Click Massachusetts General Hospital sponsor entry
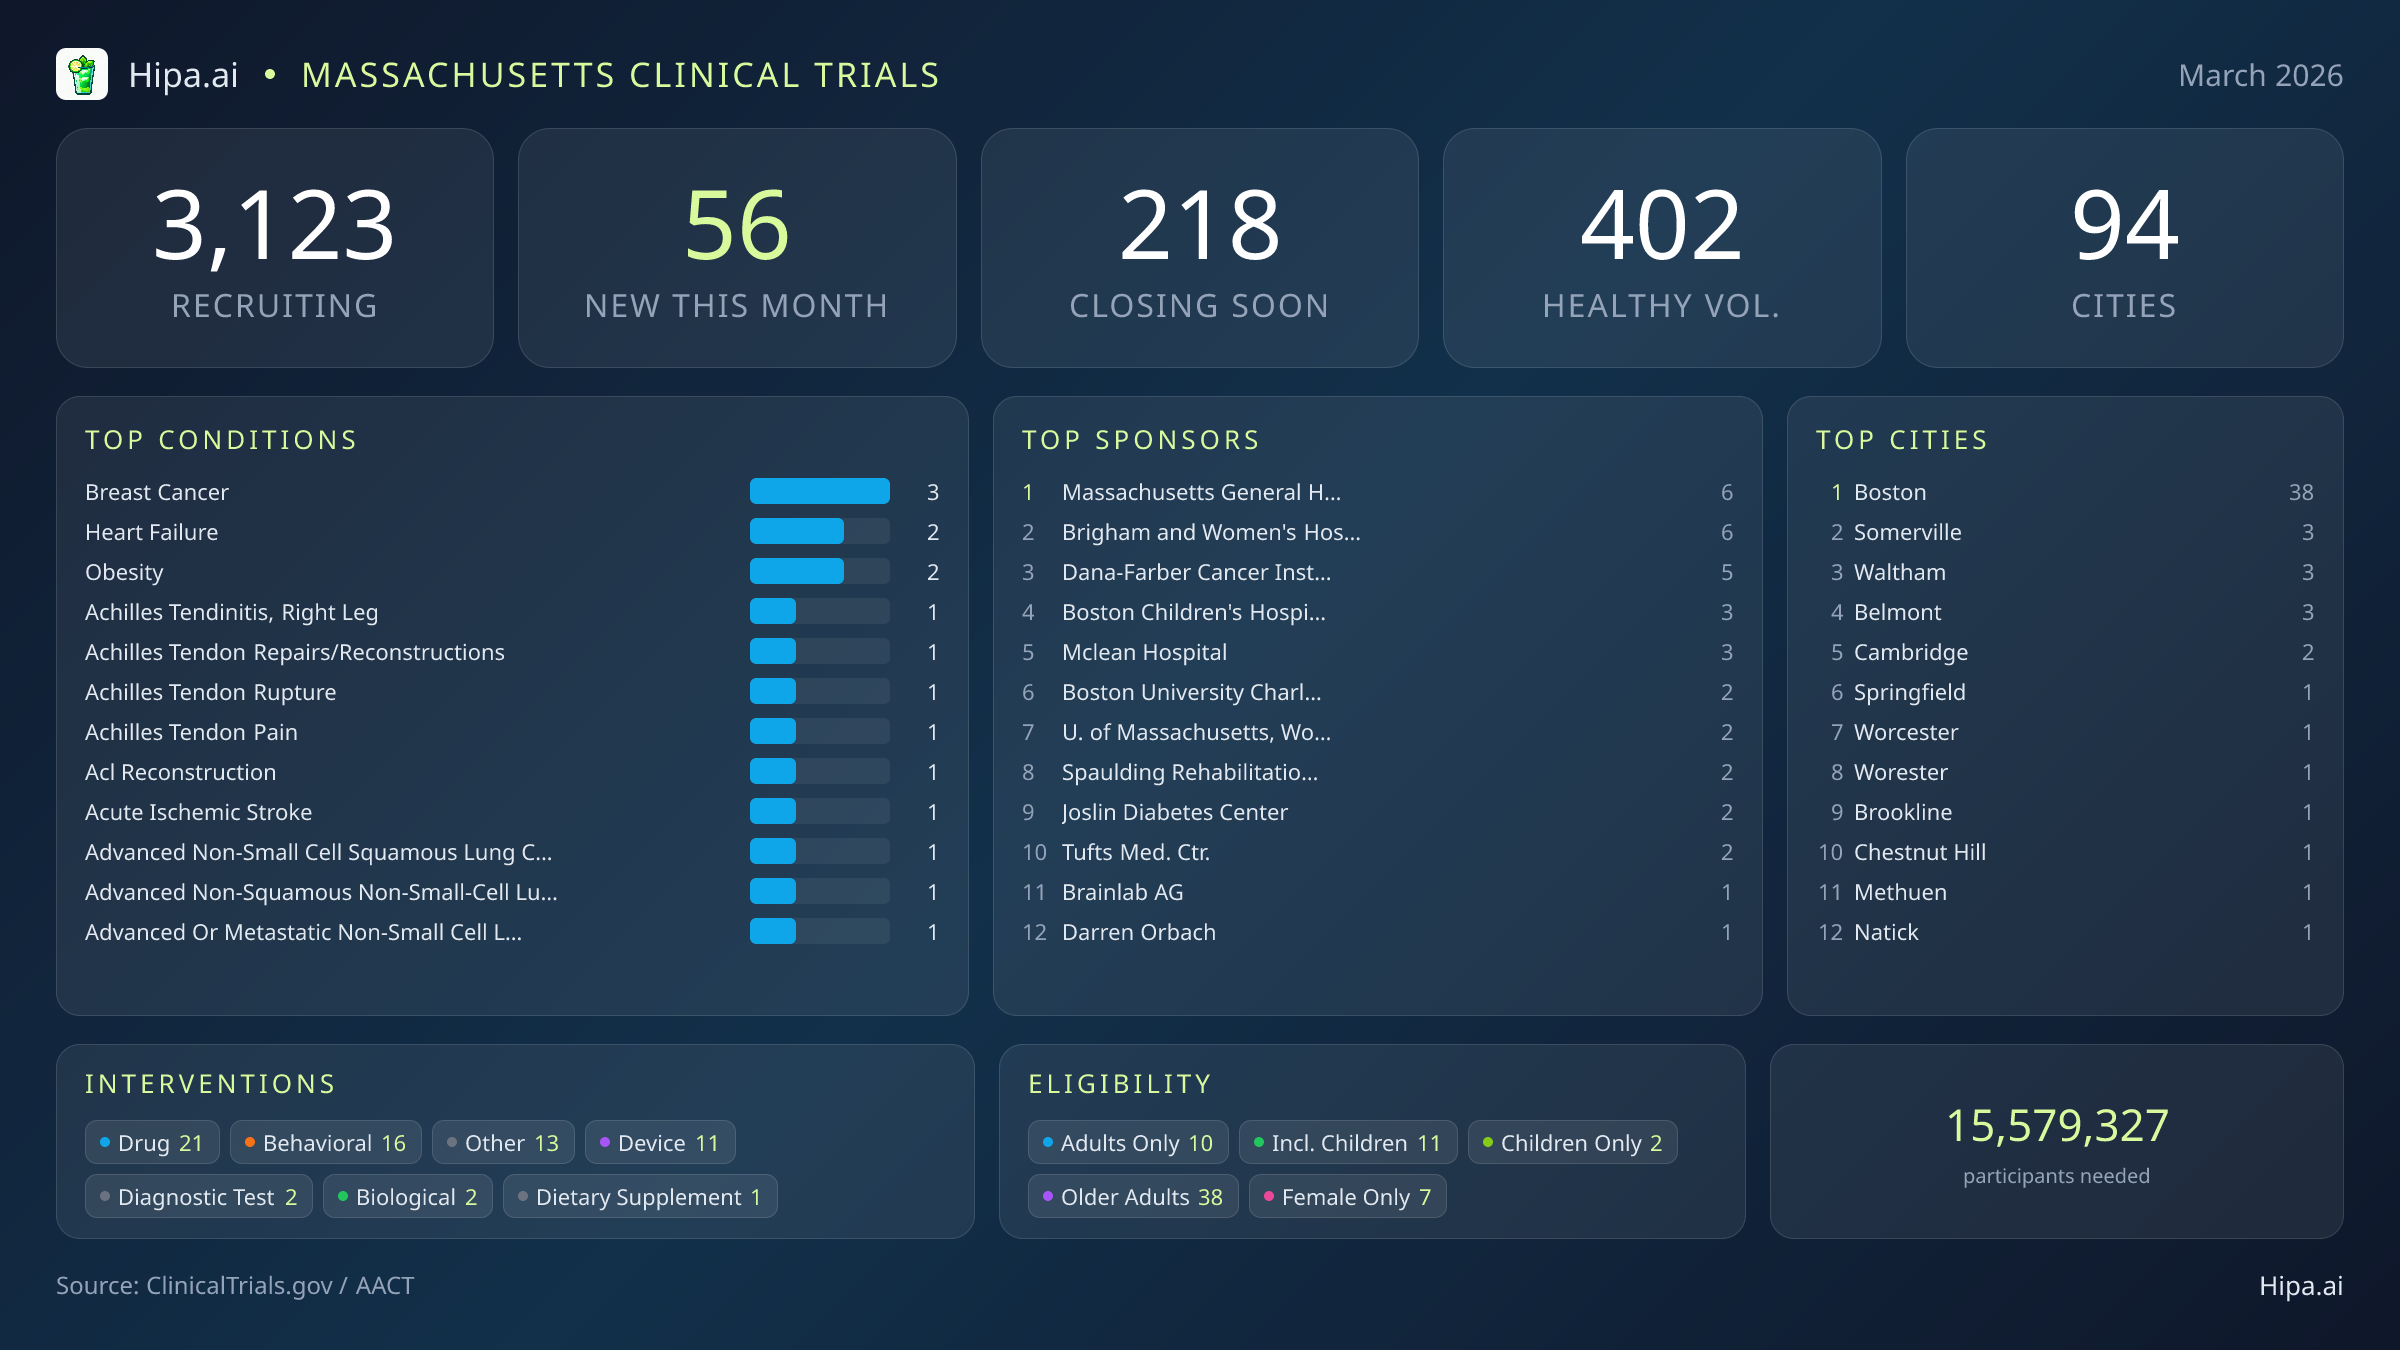The width and height of the screenshot is (2400, 1350). click(x=1200, y=492)
